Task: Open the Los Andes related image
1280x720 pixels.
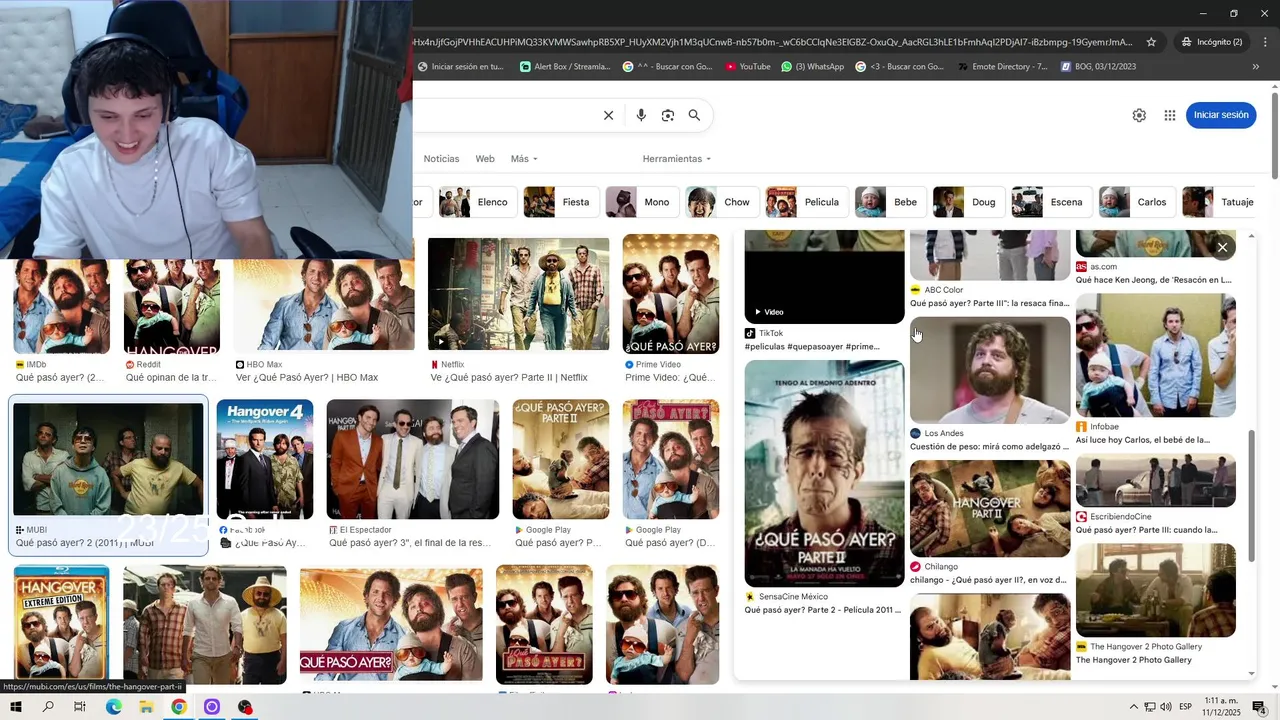Action: tap(990, 370)
